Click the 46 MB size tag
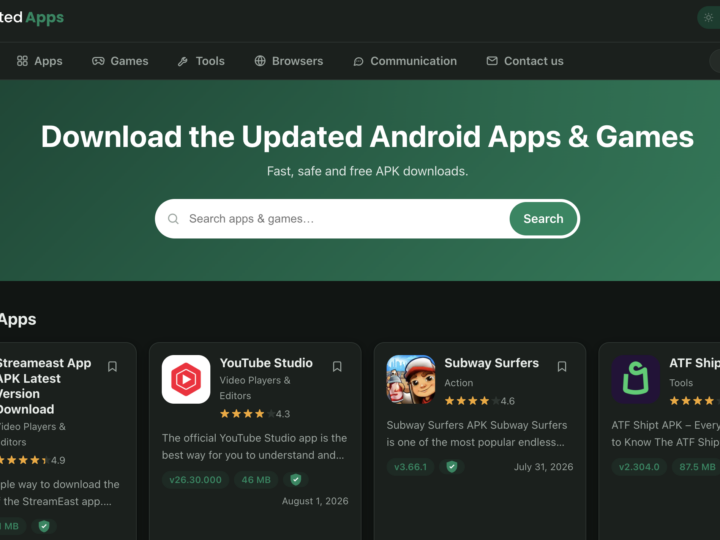The image size is (720, 540). click(256, 480)
